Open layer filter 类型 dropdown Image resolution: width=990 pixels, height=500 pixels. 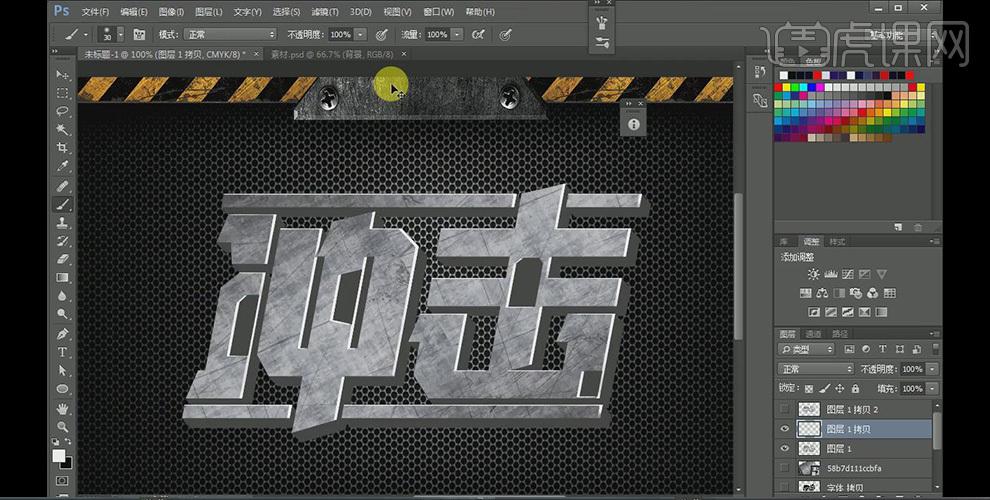(808, 349)
